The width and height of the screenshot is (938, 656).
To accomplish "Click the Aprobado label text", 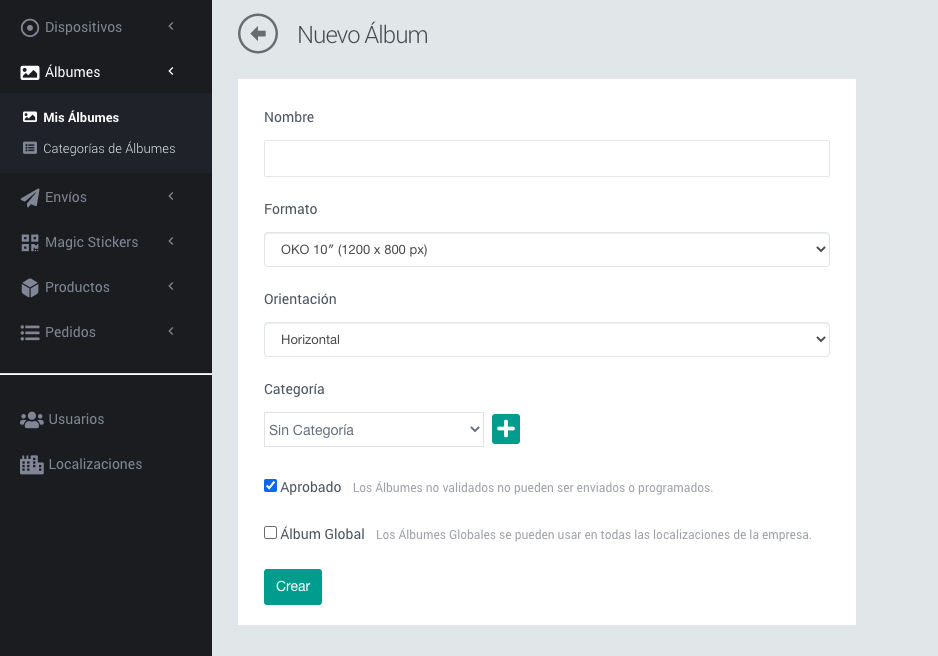I will (x=310, y=487).
